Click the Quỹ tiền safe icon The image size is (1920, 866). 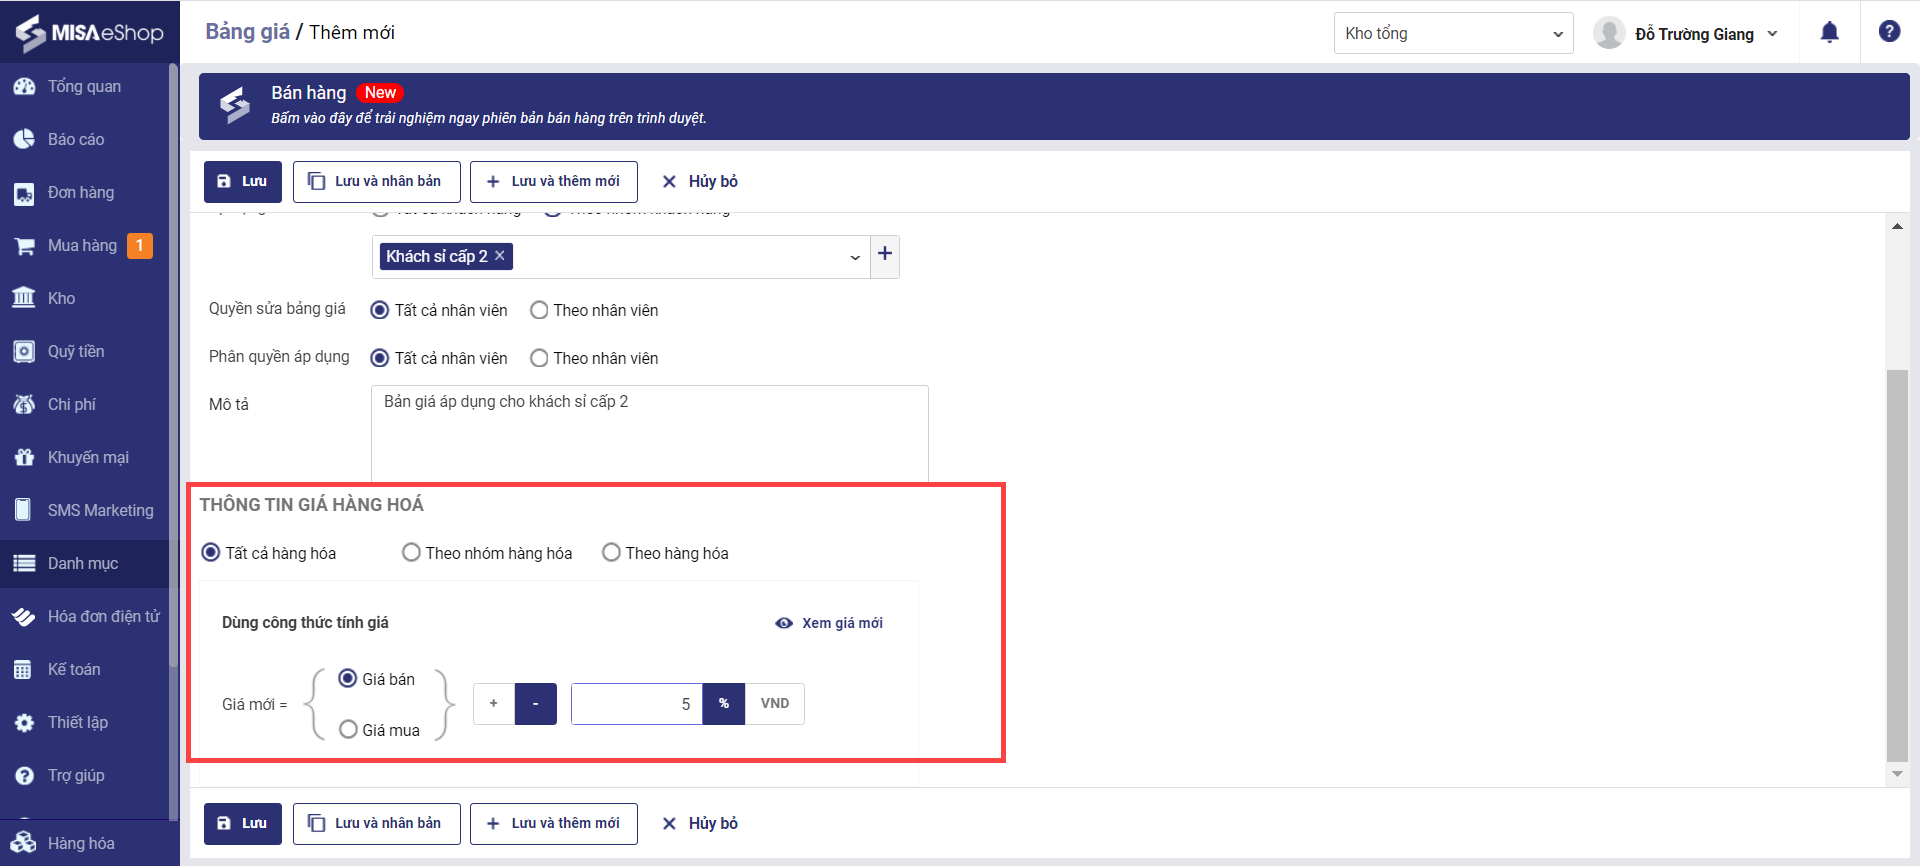[x=24, y=352]
